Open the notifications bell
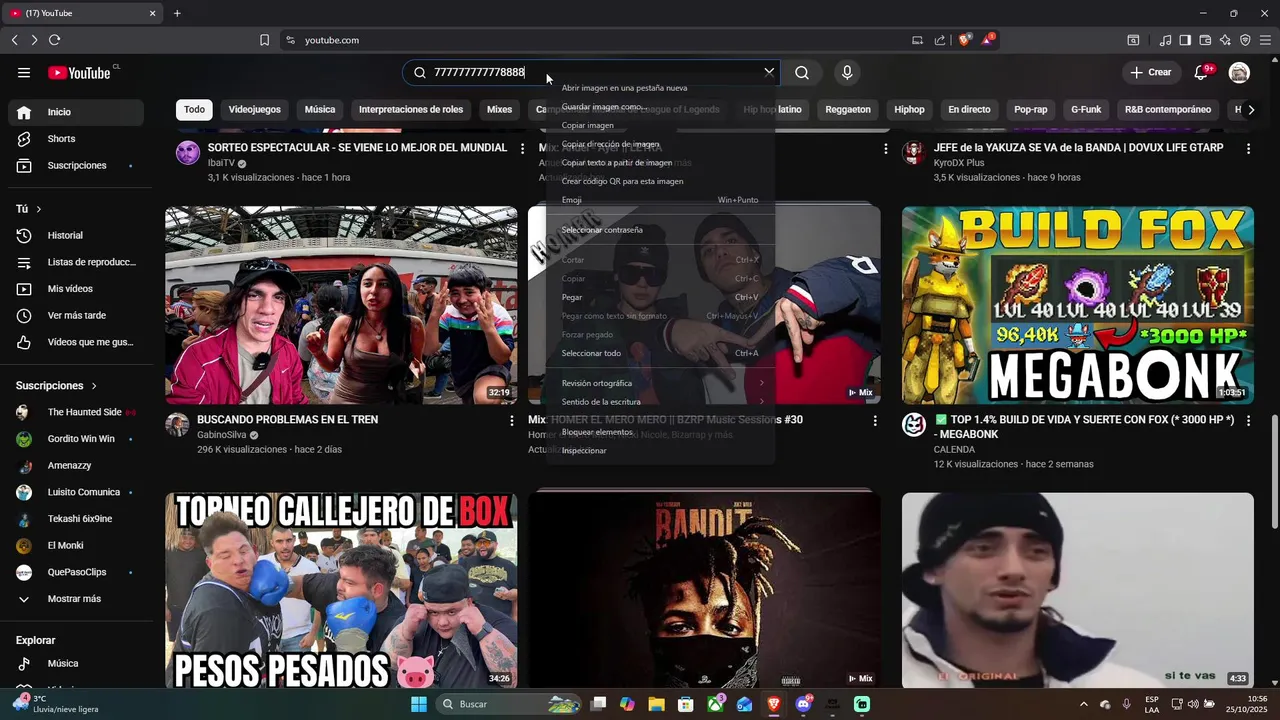Viewport: 1280px width, 720px height. pyautogui.click(x=1203, y=72)
